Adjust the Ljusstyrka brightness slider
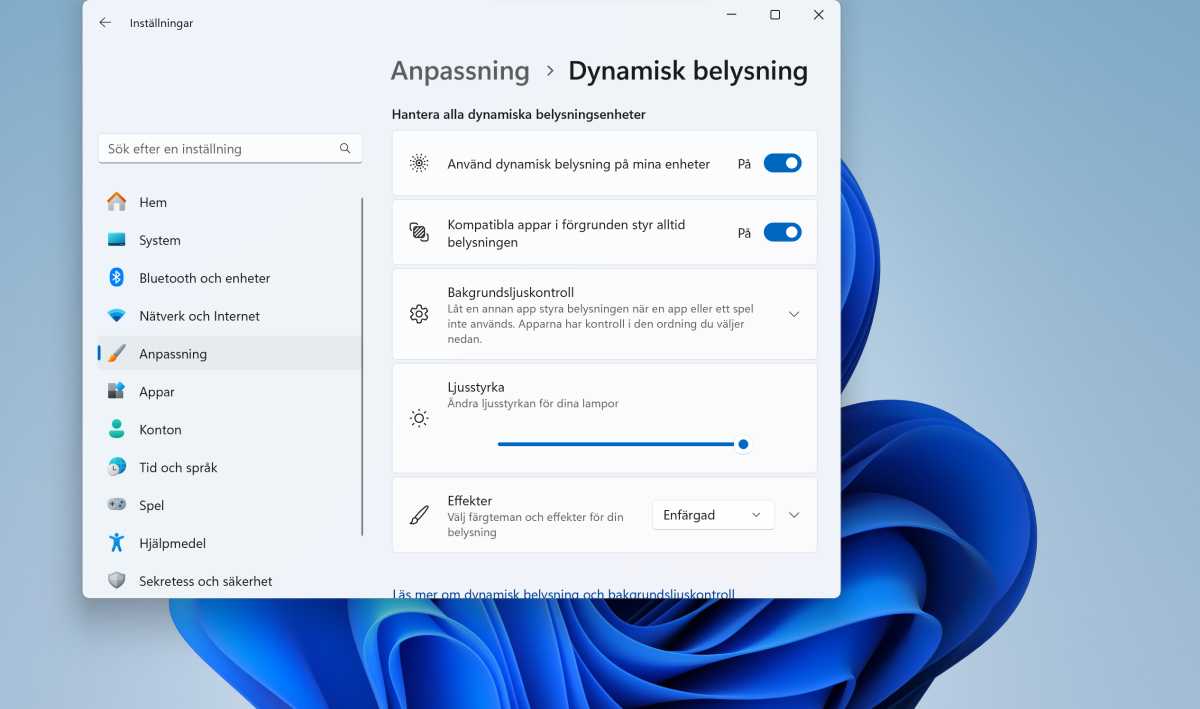Viewport: 1200px width, 709px height. tap(743, 444)
